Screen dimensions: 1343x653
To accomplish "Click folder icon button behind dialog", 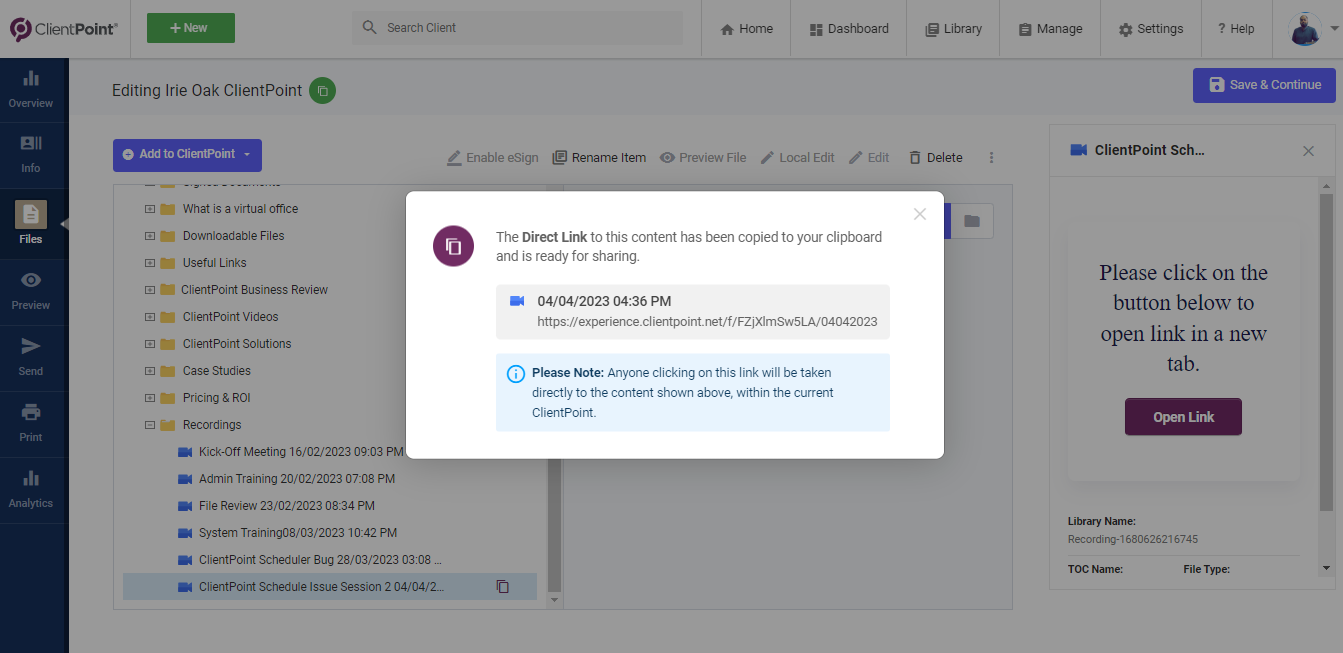I will click(x=971, y=221).
